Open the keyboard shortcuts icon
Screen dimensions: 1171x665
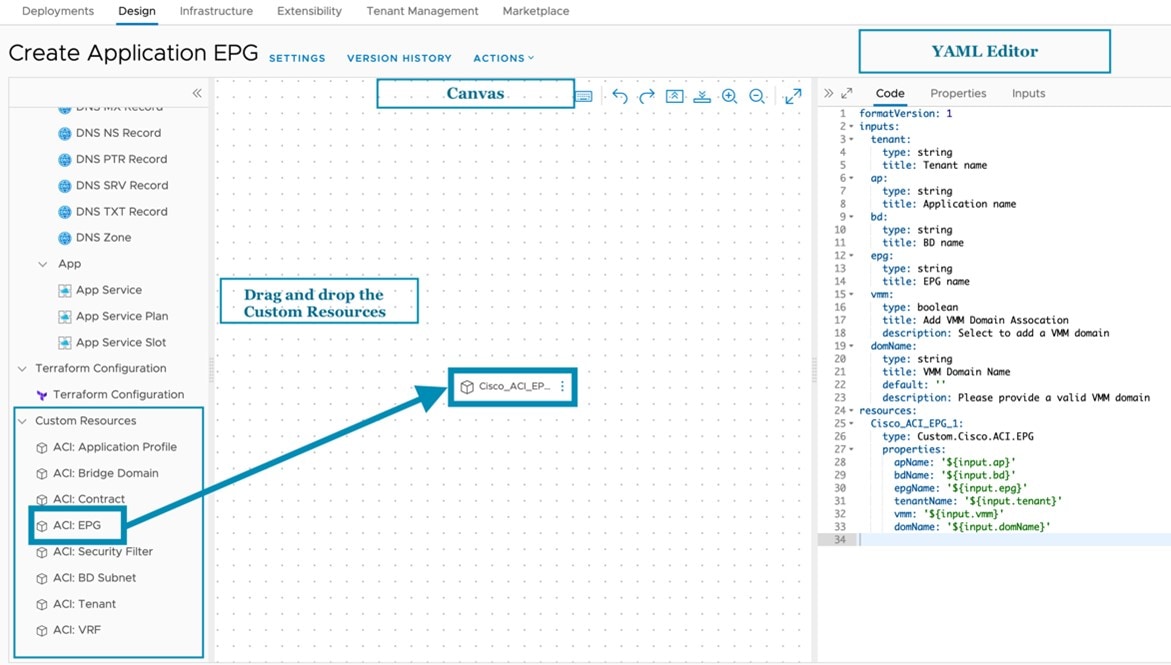[584, 96]
